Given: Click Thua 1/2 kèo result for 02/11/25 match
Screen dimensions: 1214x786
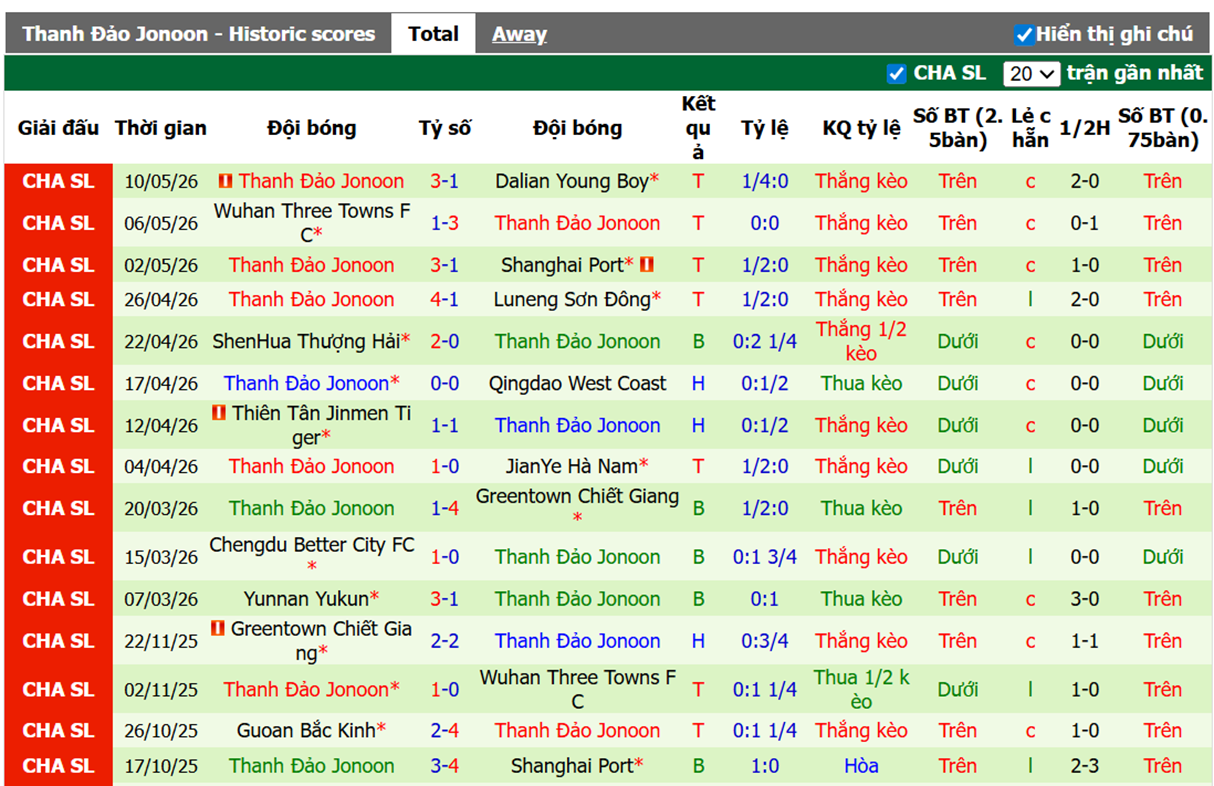Looking at the screenshot, I should (861, 689).
